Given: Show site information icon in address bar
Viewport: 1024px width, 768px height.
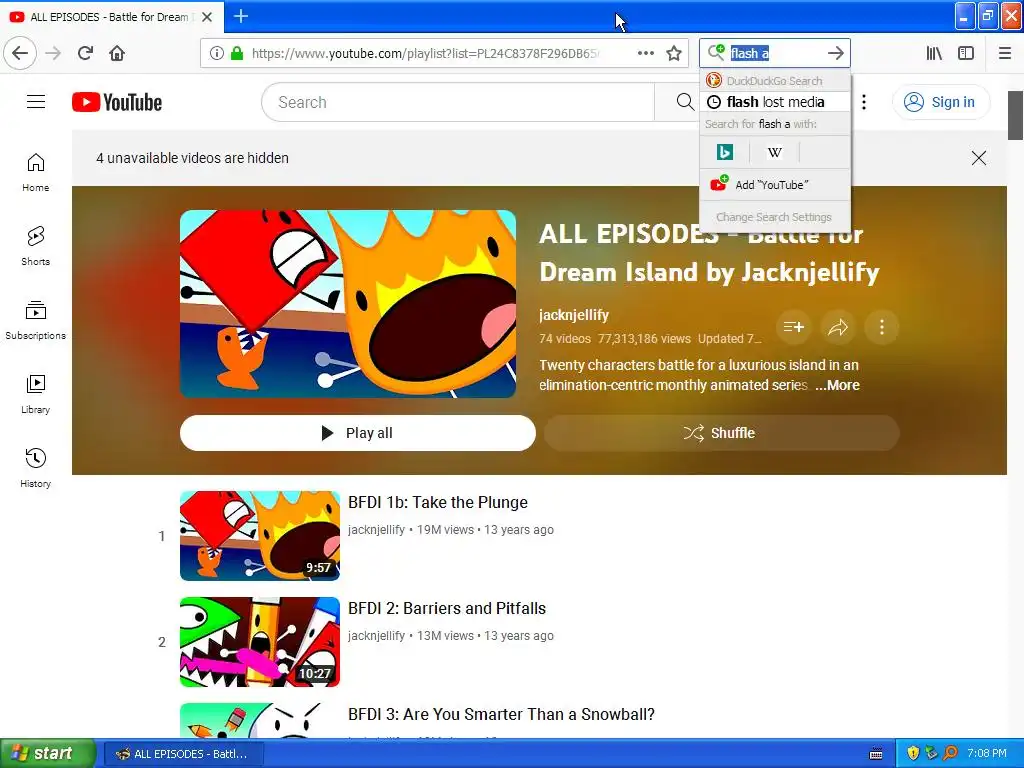Looking at the screenshot, I should pyautogui.click(x=216, y=53).
